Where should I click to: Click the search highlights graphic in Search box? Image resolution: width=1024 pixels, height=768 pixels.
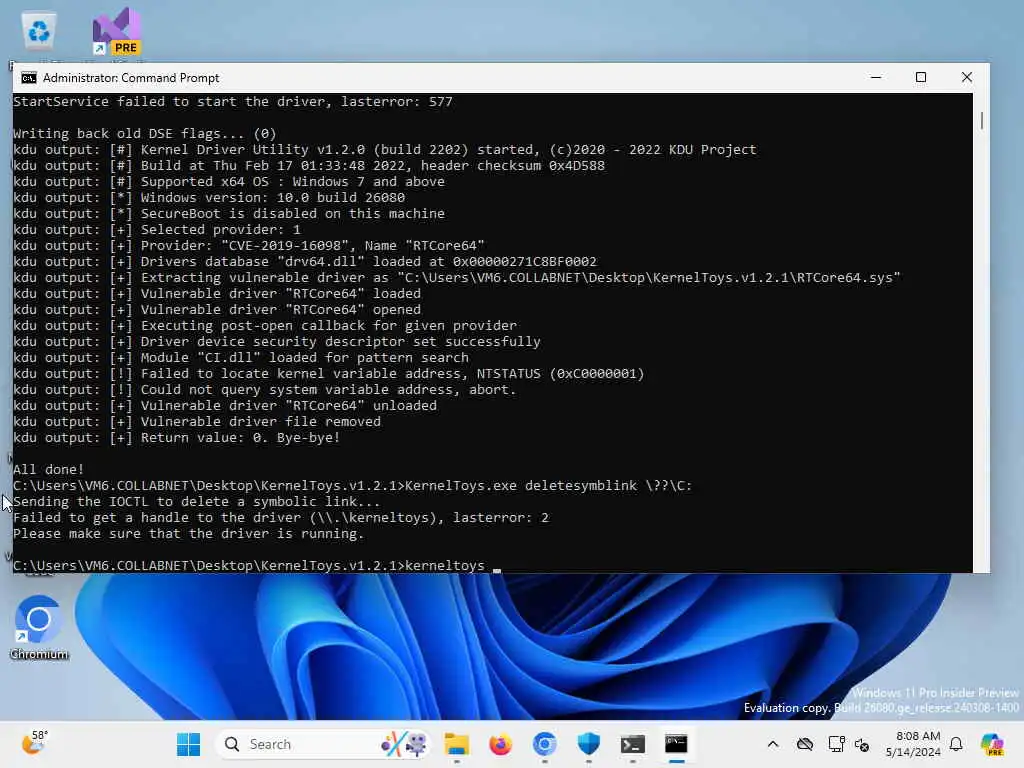pos(404,744)
